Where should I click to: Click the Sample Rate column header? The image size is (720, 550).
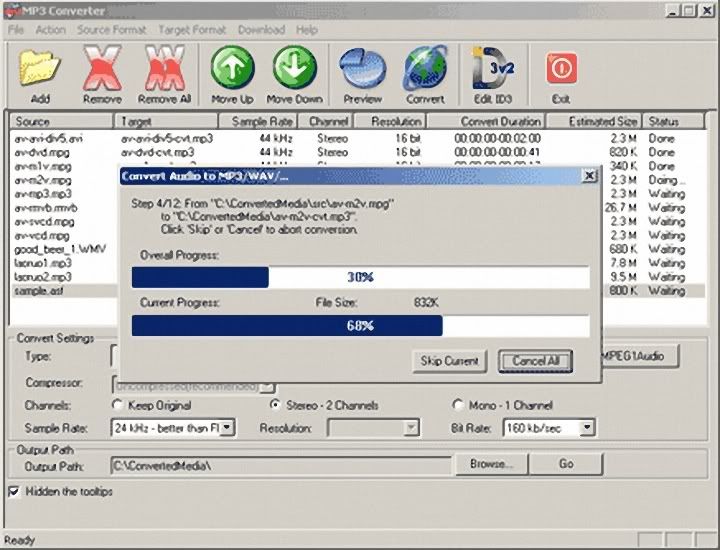[259, 121]
